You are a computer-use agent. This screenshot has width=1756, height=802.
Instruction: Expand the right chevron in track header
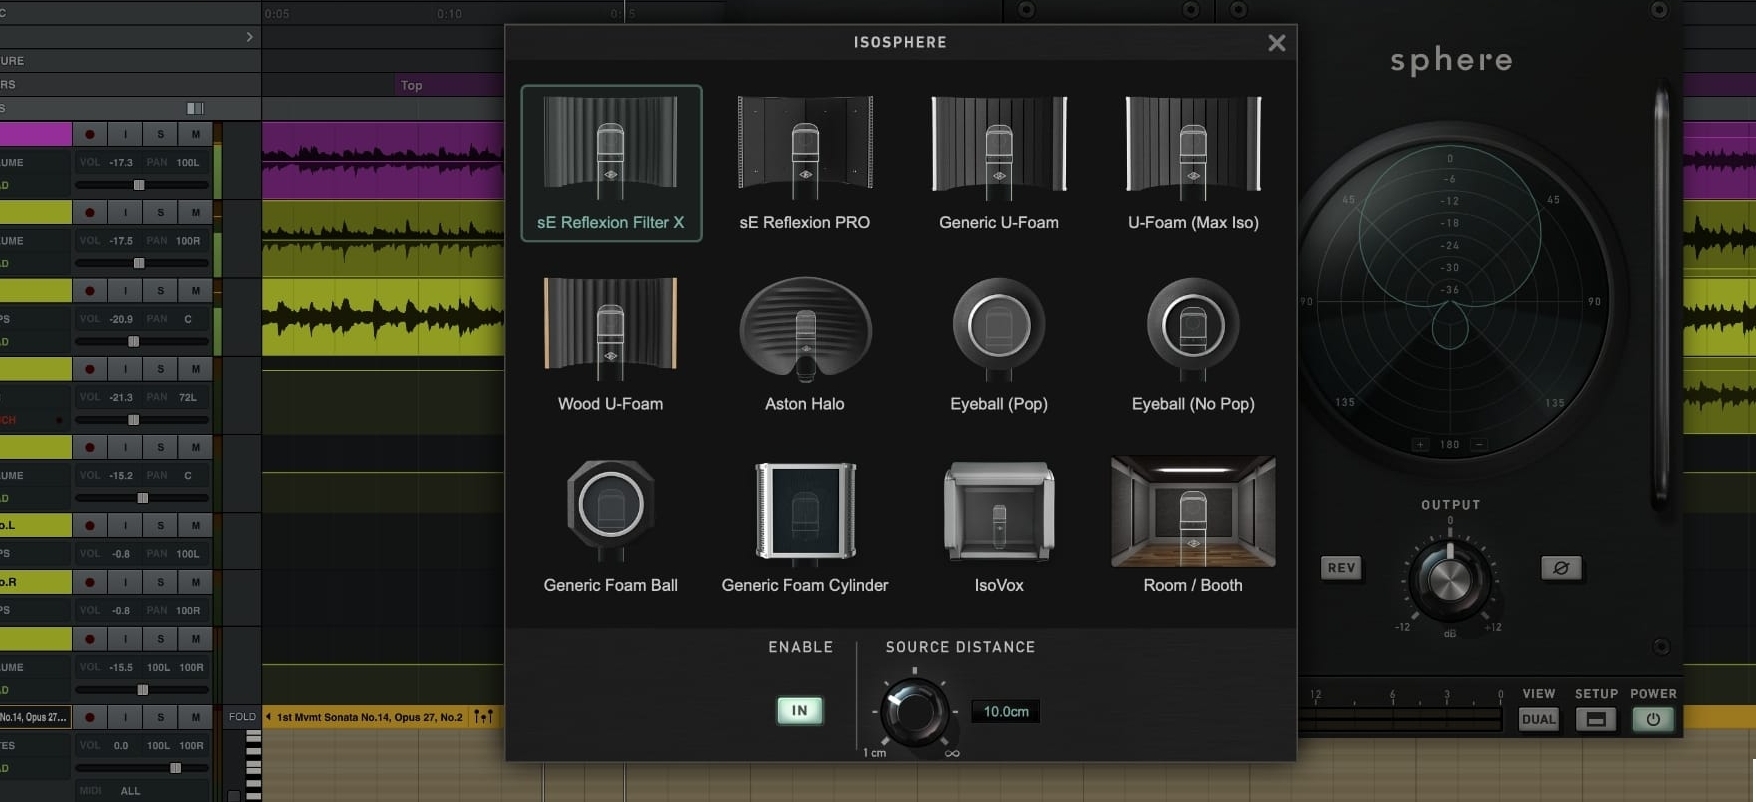point(249,37)
